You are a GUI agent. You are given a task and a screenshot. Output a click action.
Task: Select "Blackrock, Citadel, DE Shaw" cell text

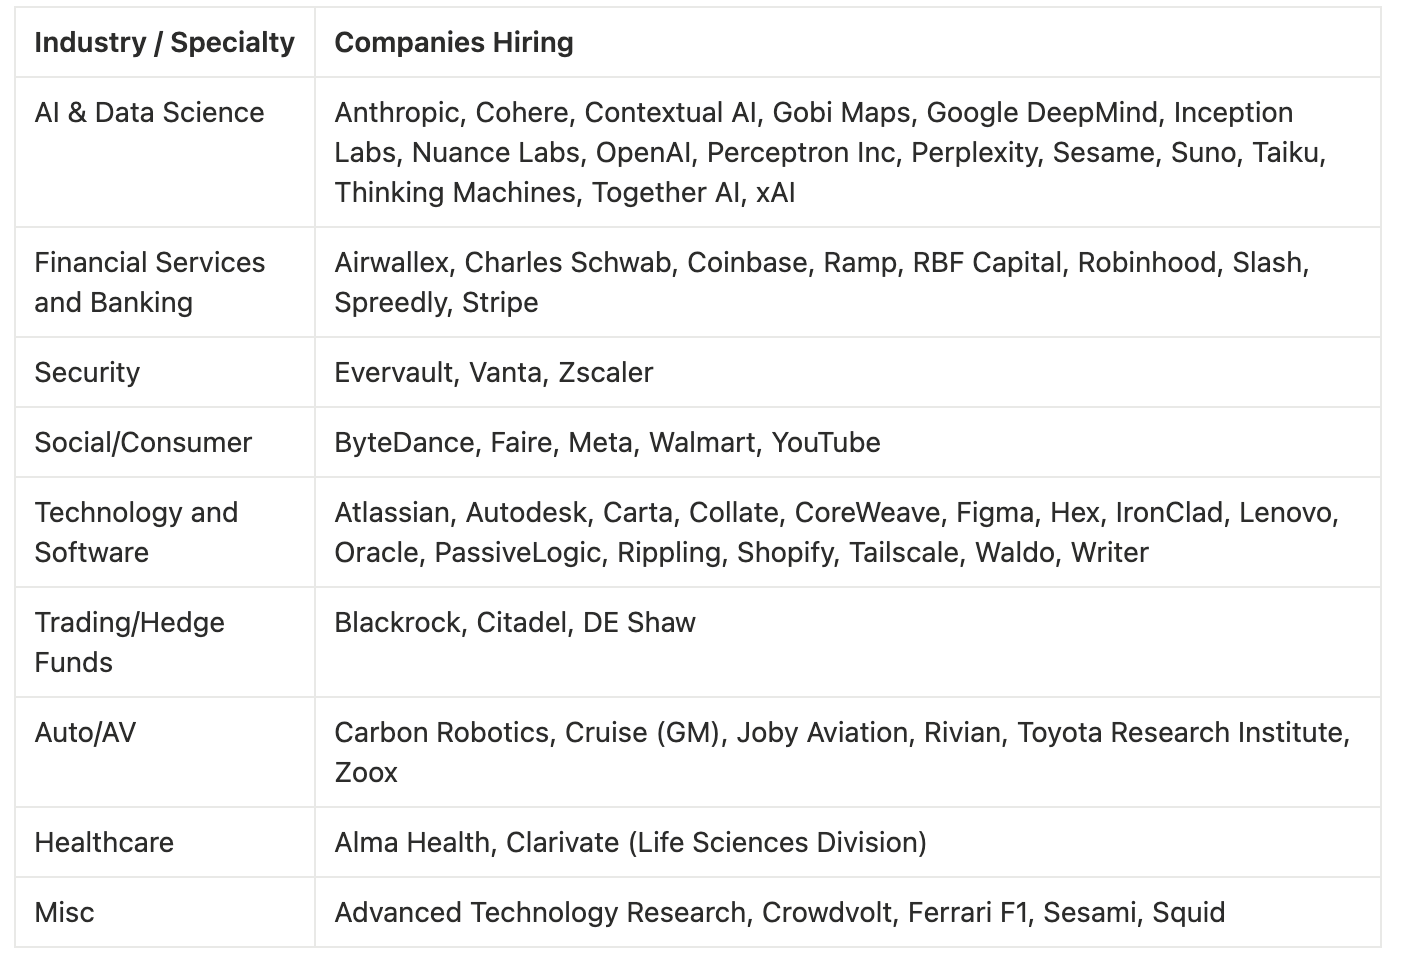pyautogui.click(x=514, y=623)
